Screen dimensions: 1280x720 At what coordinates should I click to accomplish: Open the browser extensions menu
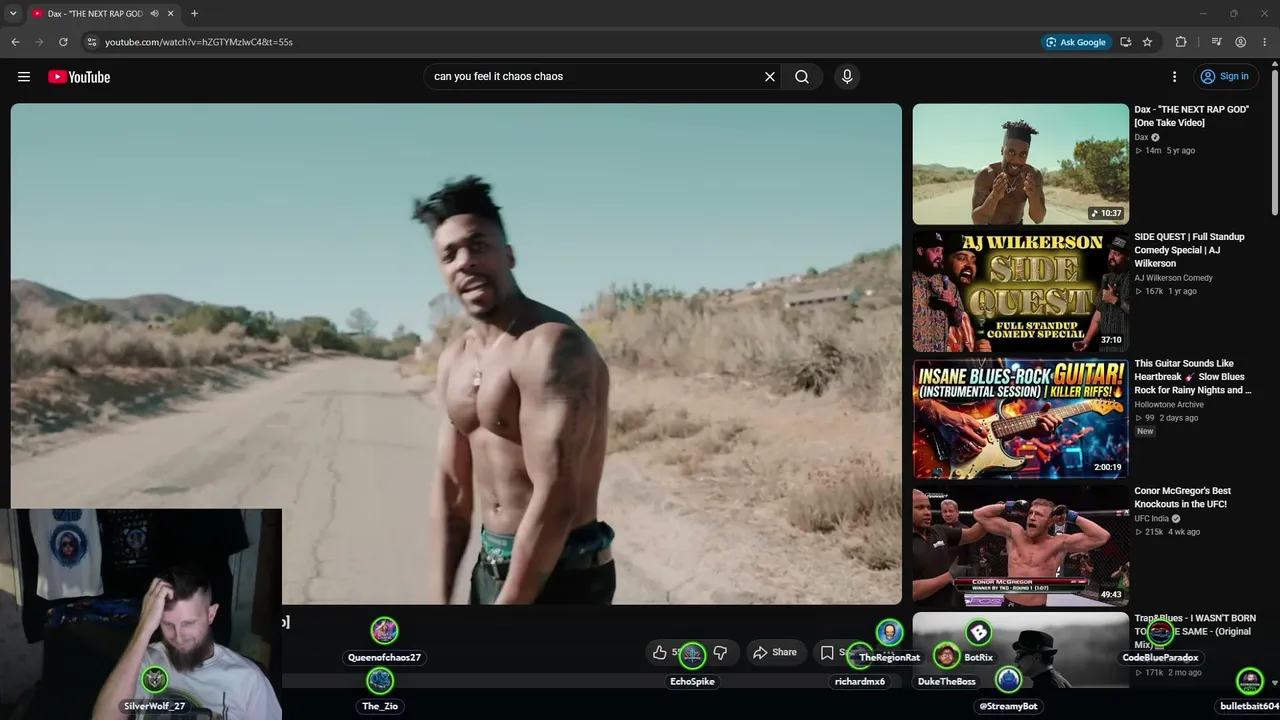point(1181,42)
